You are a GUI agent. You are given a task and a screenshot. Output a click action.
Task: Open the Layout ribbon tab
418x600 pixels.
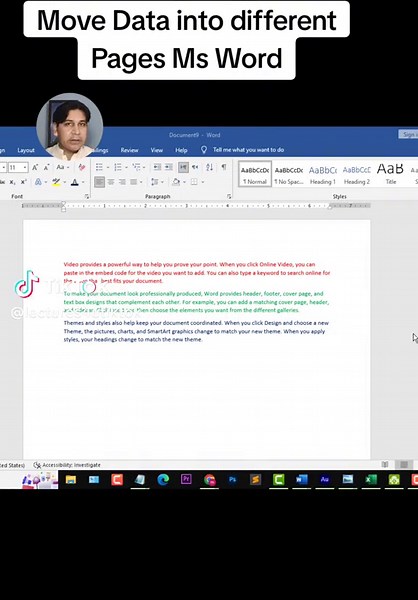coord(26,150)
